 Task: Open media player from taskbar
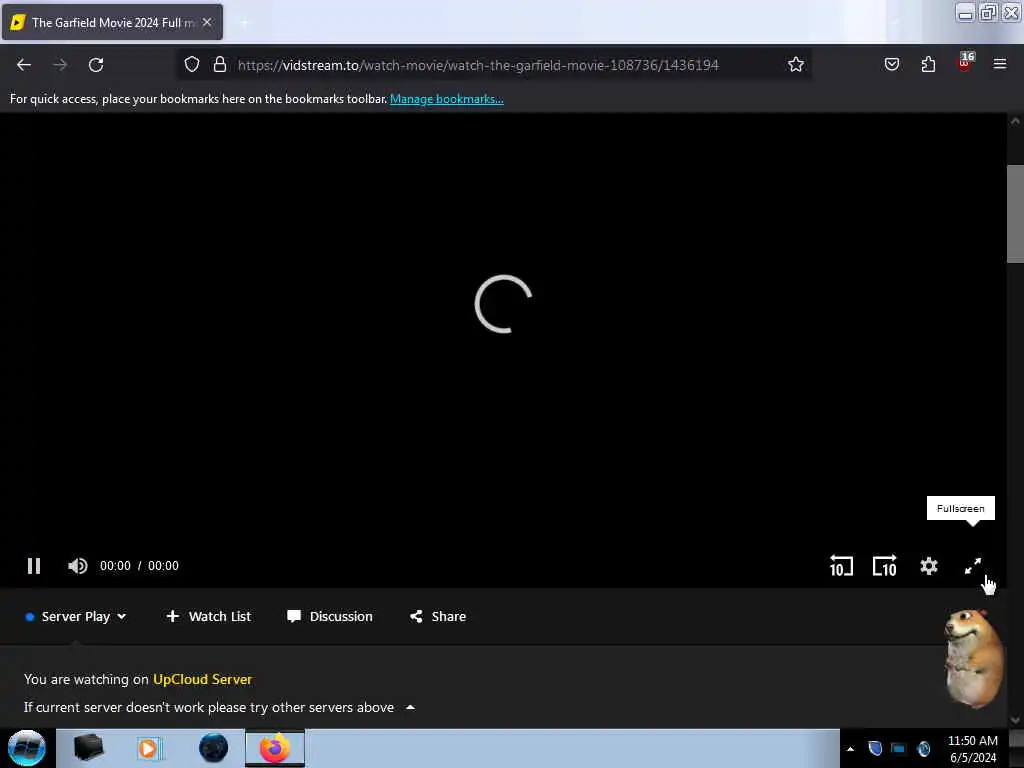click(150, 748)
